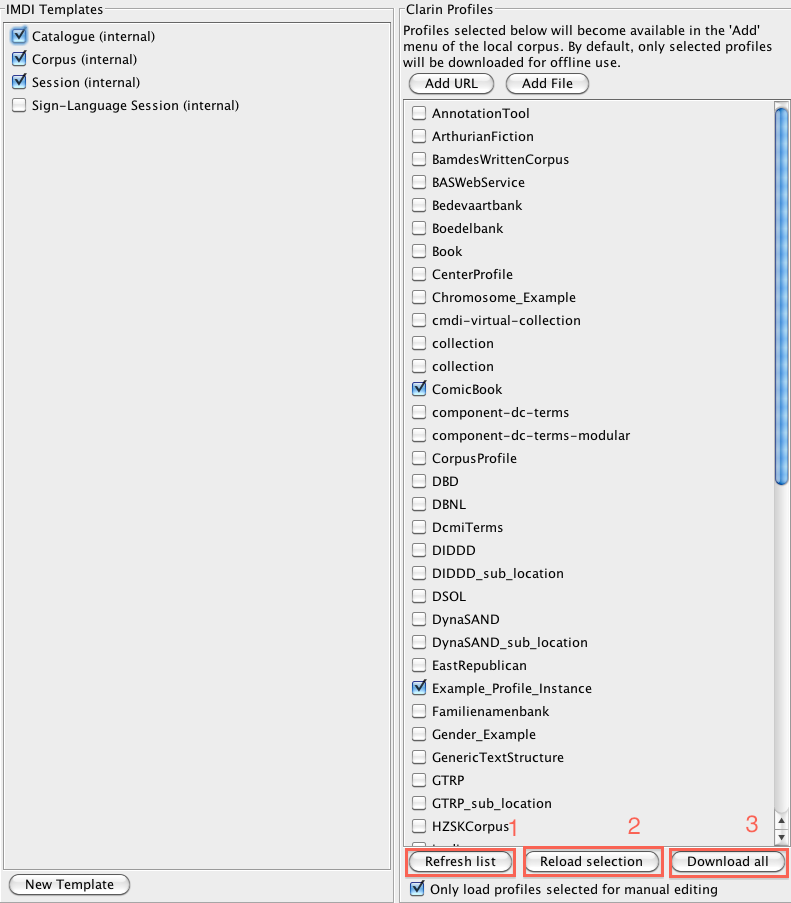Uncheck the Corpus (internal) template
Viewport: 791px width, 903px height.
pyautogui.click(x=19, y=59)
